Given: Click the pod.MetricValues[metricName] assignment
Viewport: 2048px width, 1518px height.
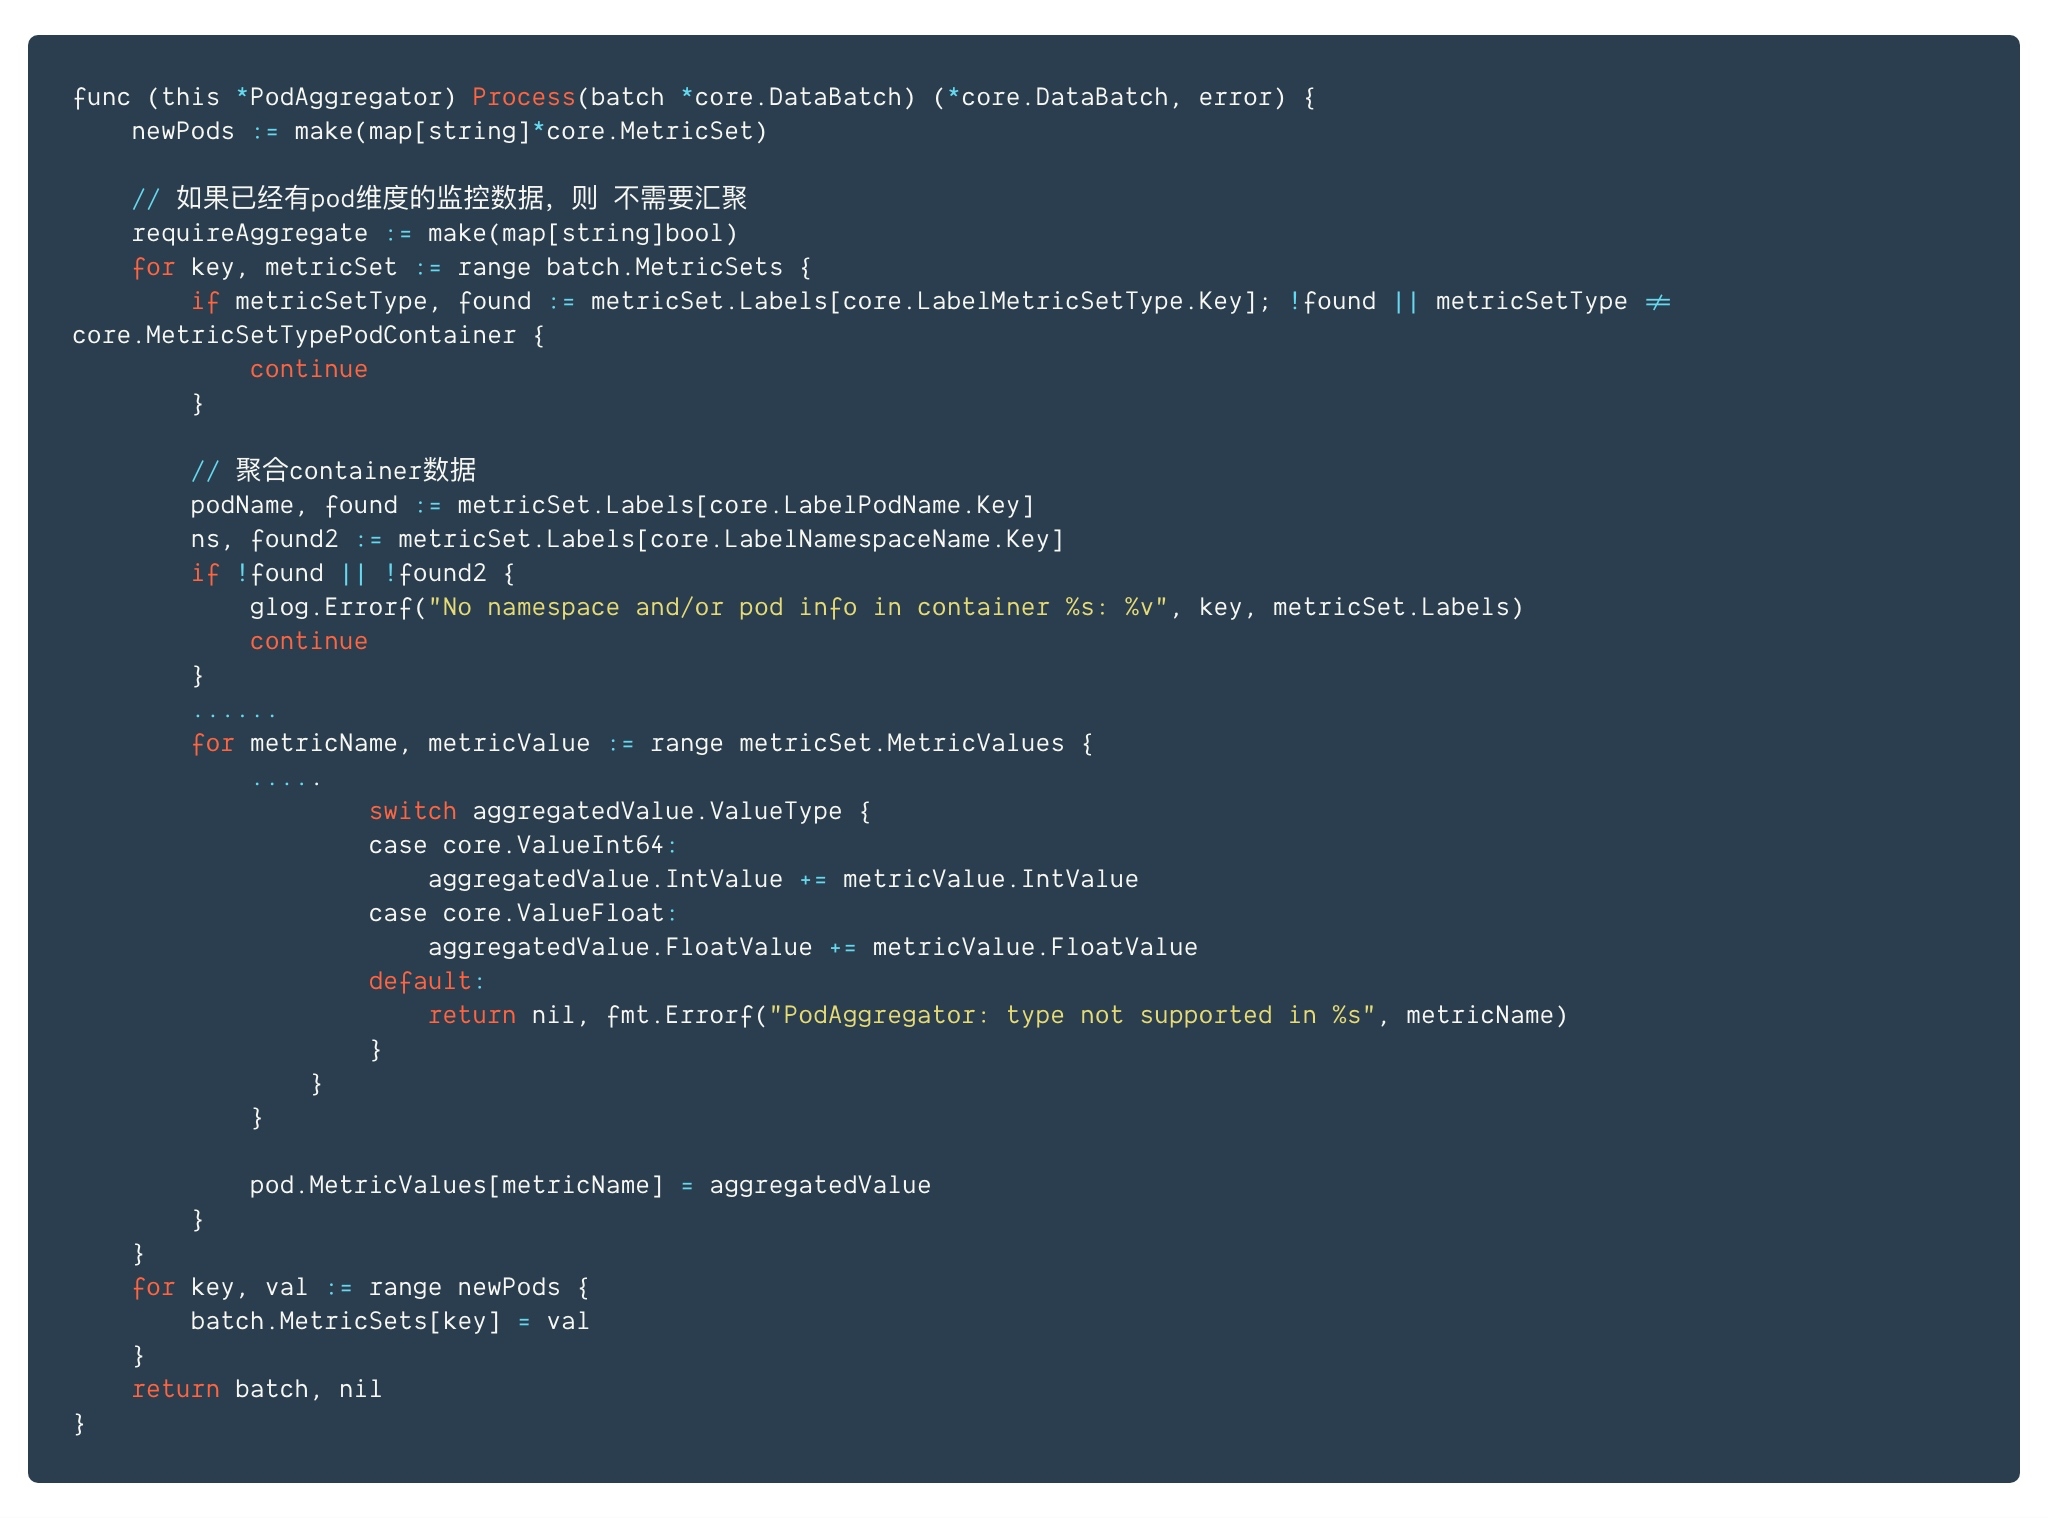Looking at the screenshot, I should pyautogui.click(x=590, y=1185).
